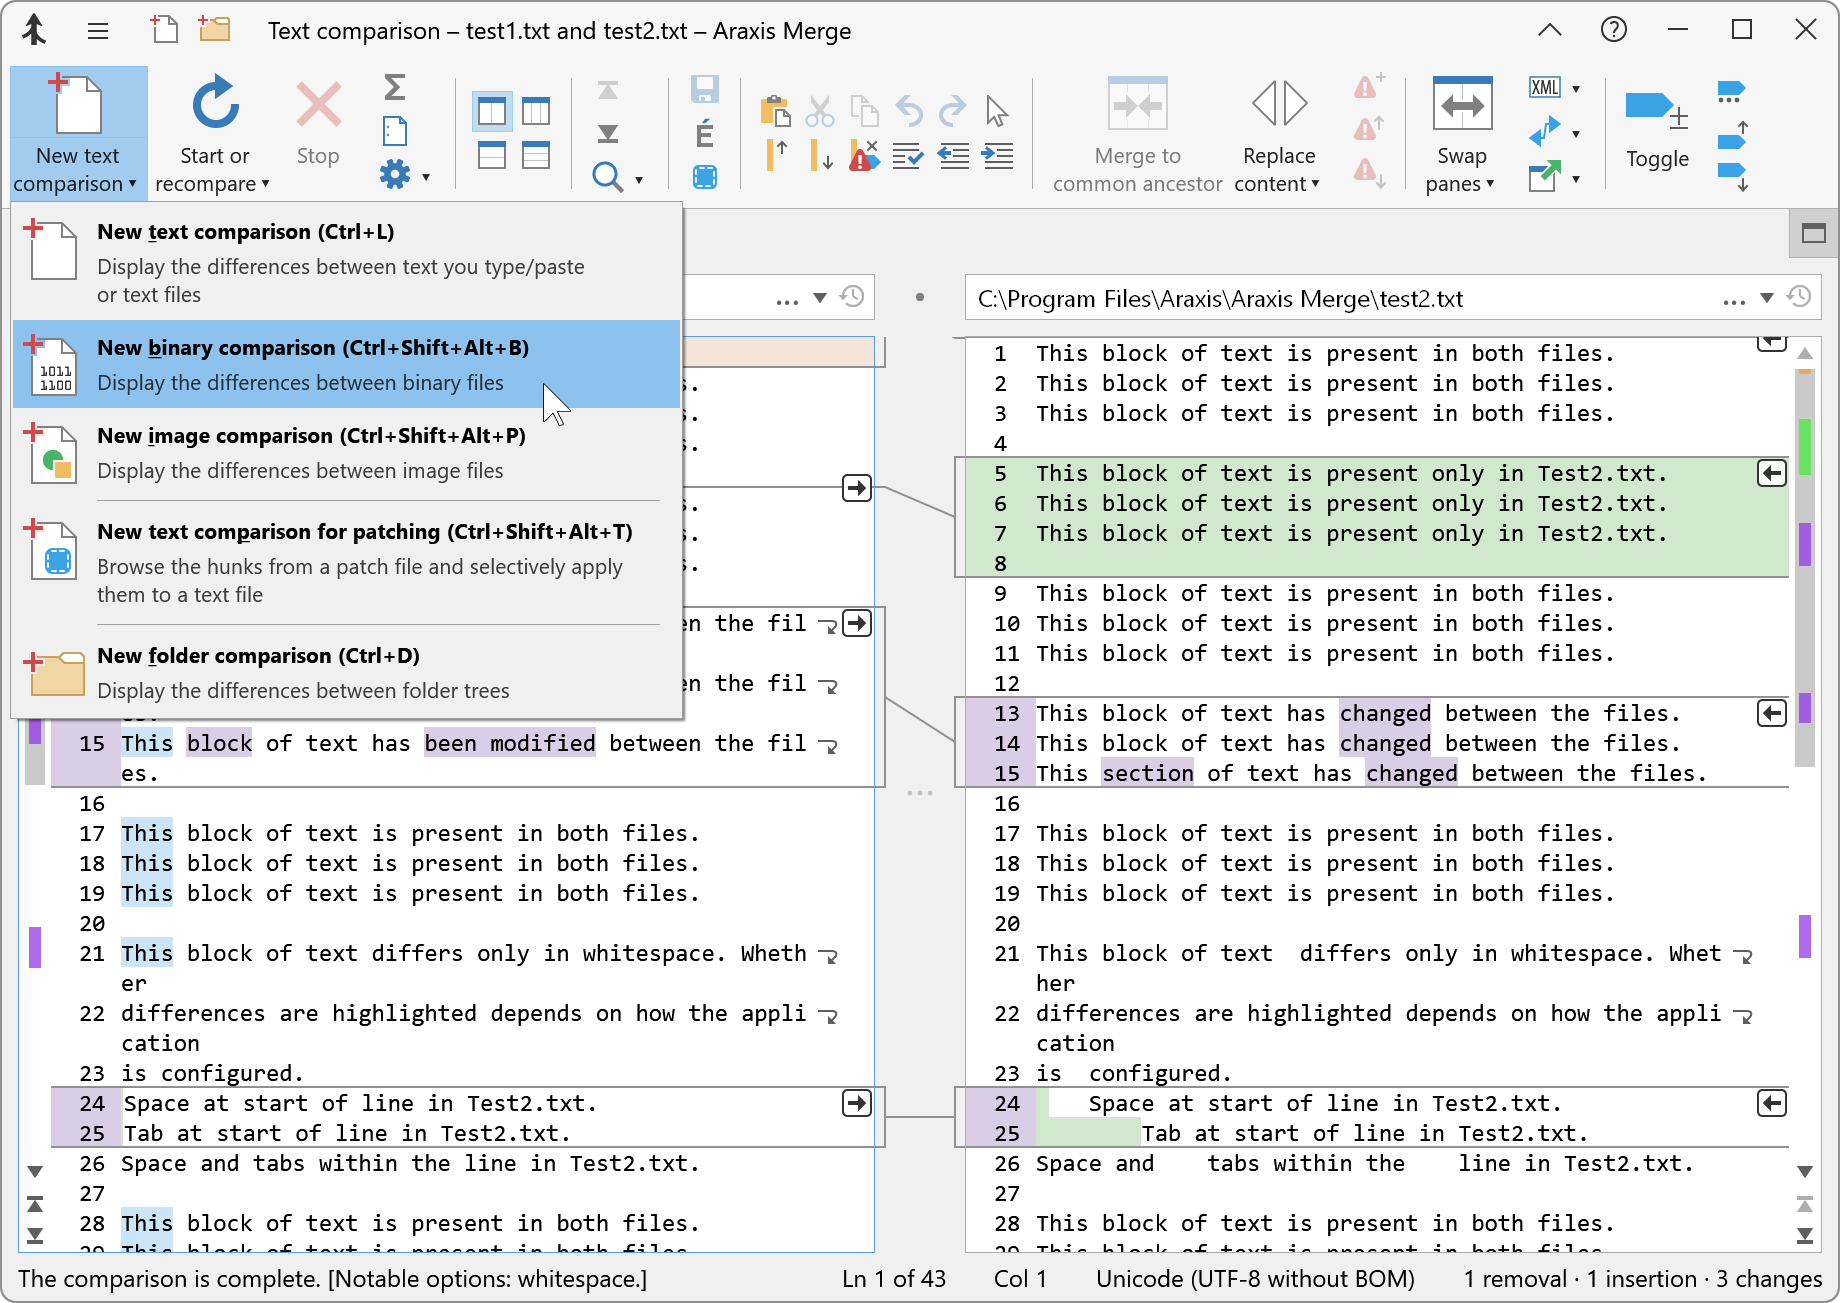1840x1303 pixels.
Task: Expand the test2.txt file path dropdown
Action: click(1766, 298)
